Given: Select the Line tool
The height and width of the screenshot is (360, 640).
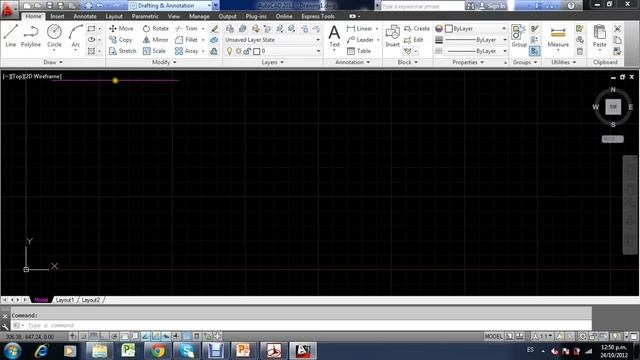Looking at the screenshot, I should coord(11,36).
